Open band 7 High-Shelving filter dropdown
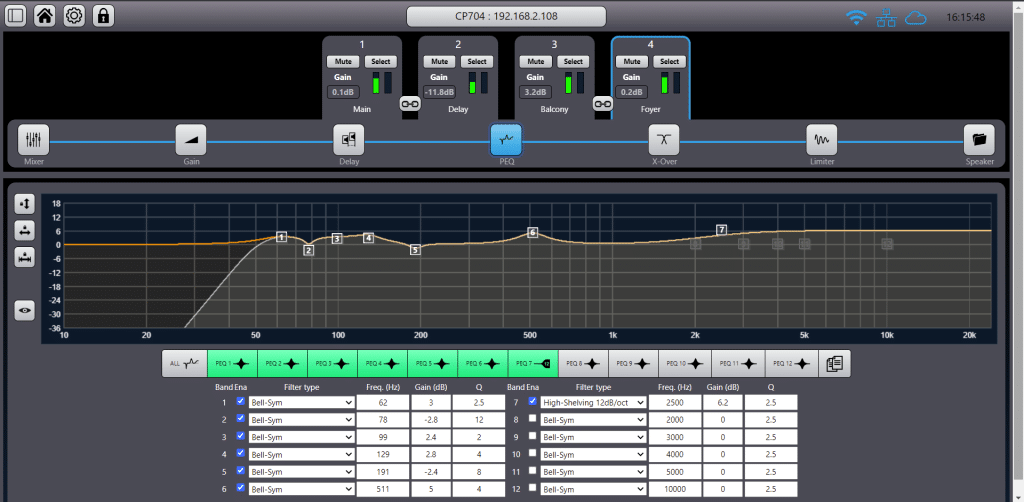1024x502 pixels. click(594, 403)
